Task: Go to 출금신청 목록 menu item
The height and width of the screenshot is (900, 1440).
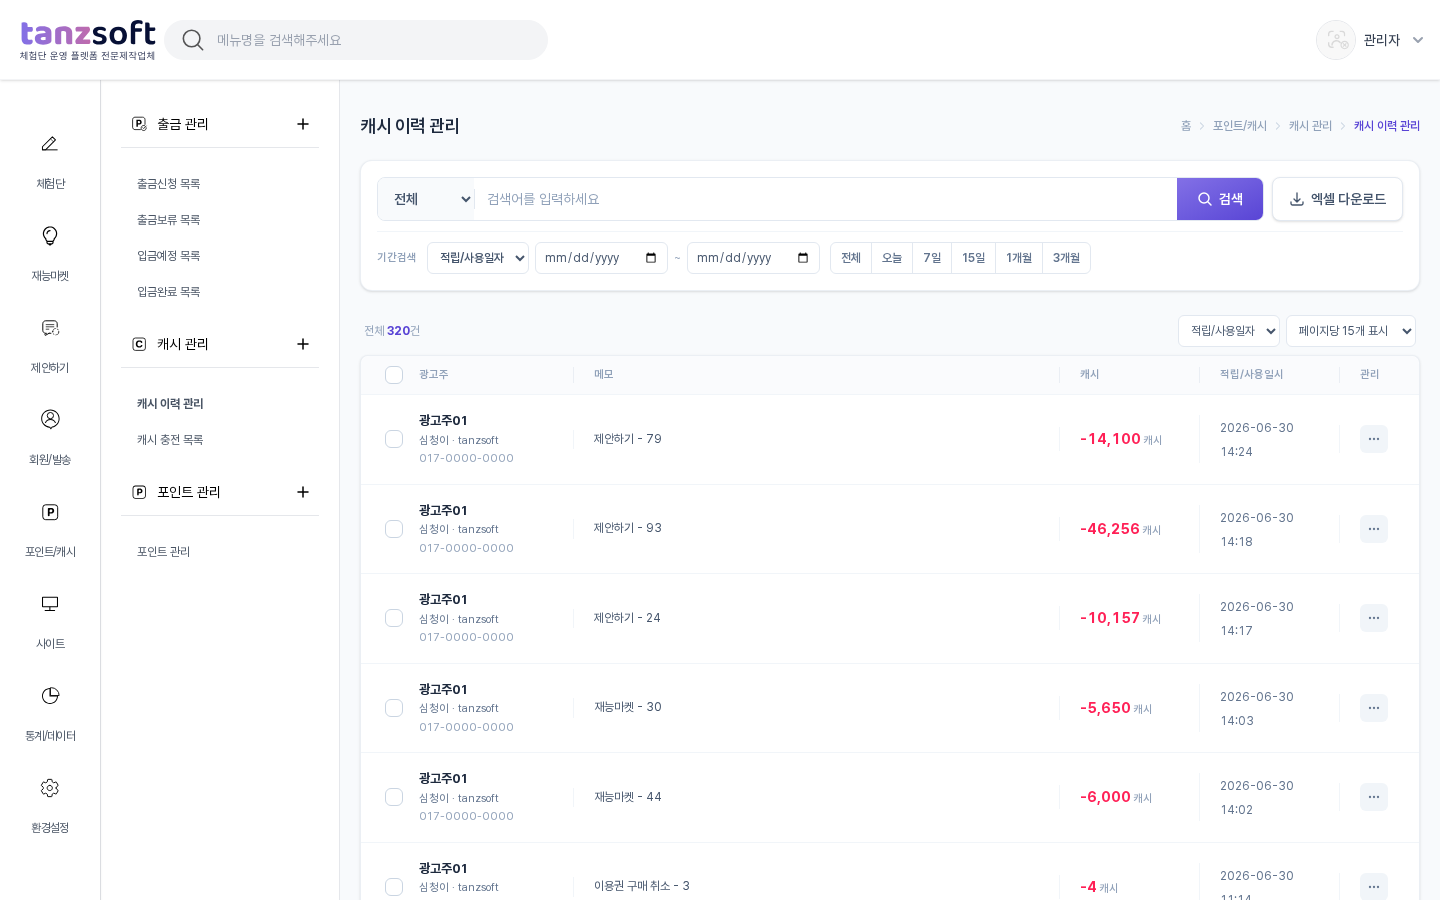Action: tap(169, 184)
